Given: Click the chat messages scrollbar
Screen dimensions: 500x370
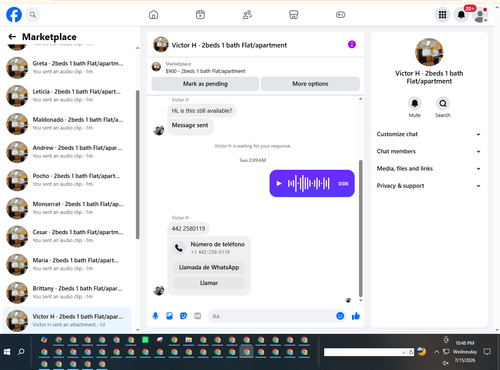Looking at the screenshot, I should pyautogui.click(x=360, y=228).
